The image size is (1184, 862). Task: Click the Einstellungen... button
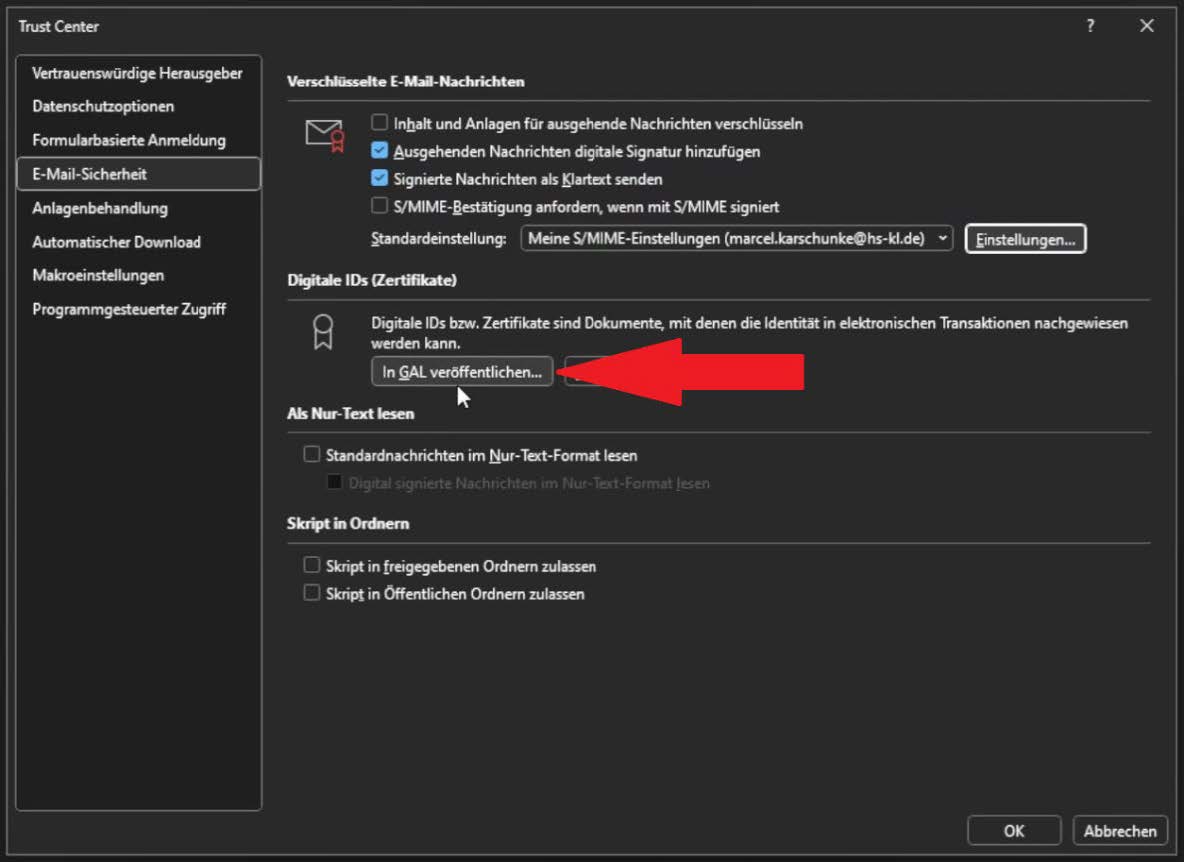[1025, 239]
